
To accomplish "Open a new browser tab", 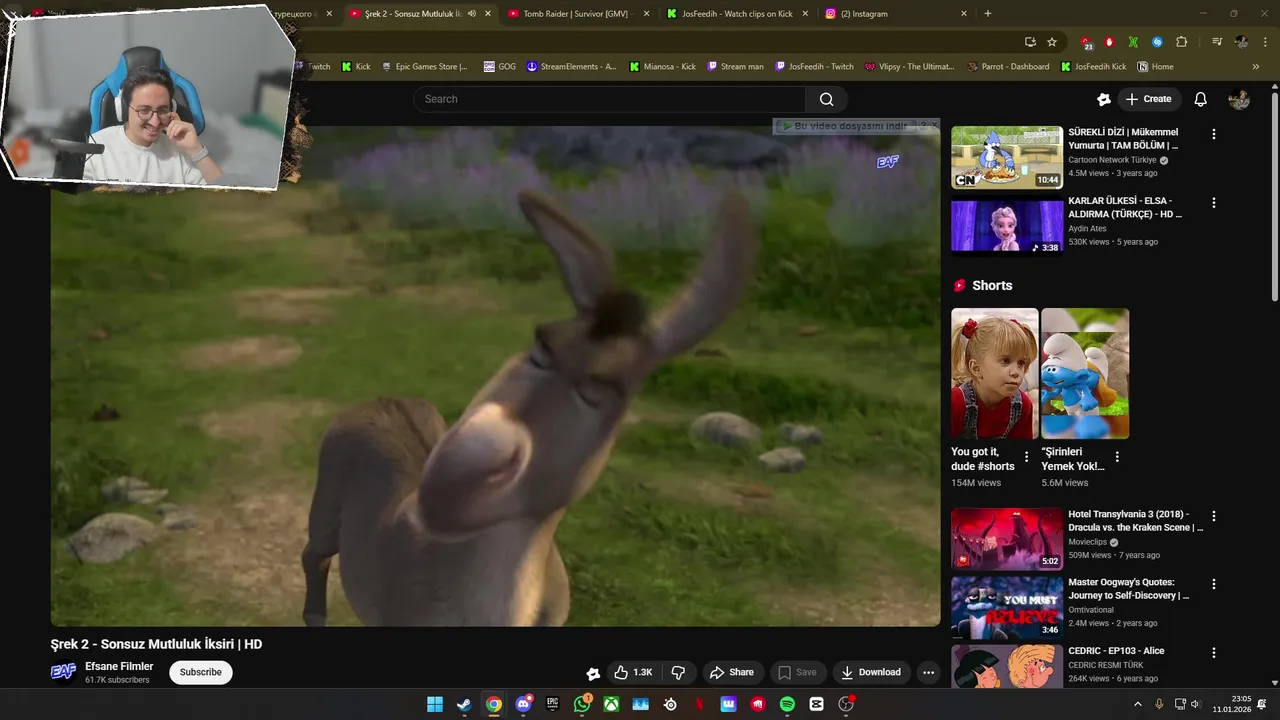I will pyautogui.click(x=988, y=14).
